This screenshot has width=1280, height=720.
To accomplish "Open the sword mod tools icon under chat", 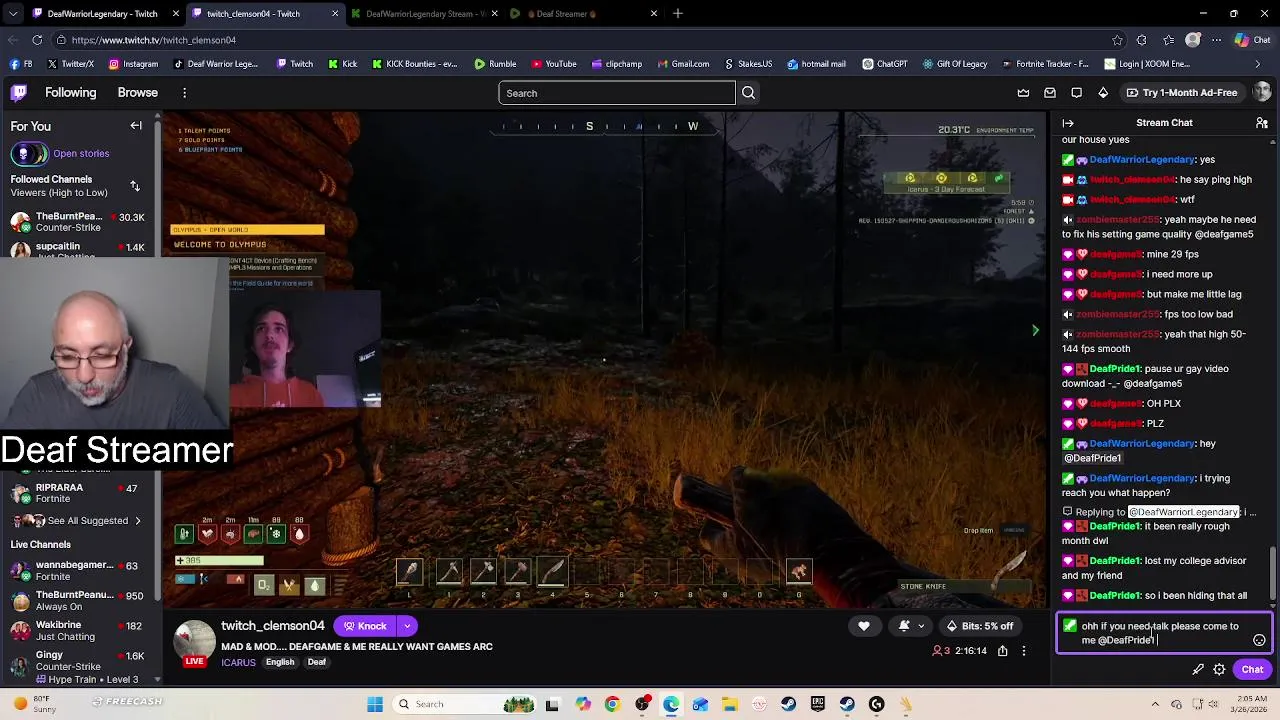I will [1198, 670].
